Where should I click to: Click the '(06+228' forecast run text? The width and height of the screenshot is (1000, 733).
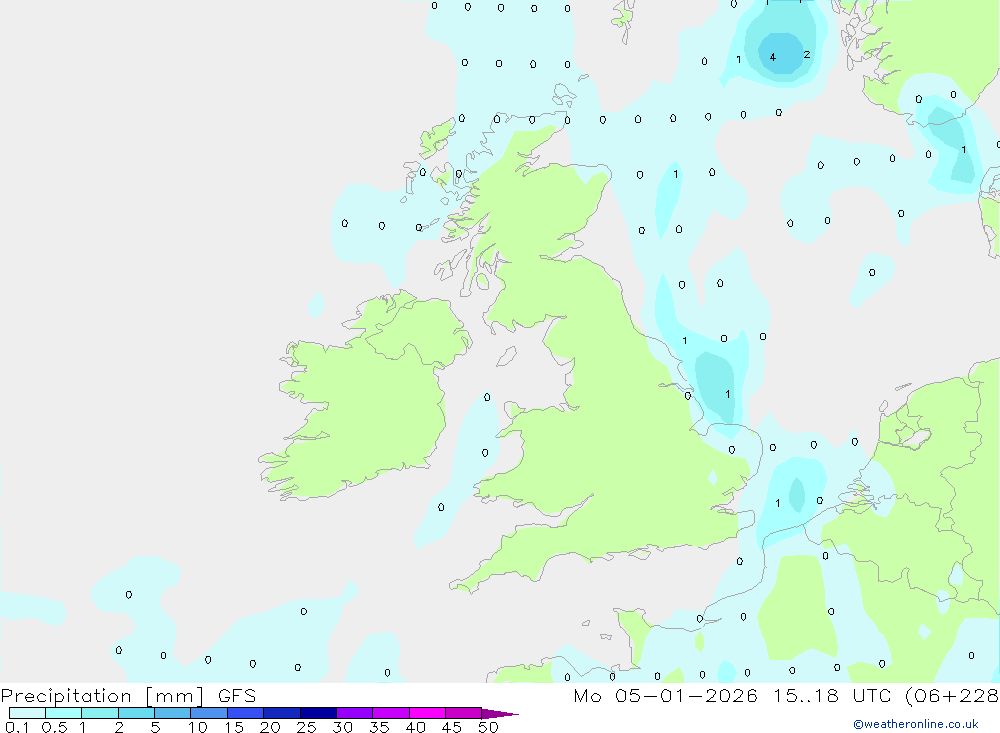[x=952, y=696]
